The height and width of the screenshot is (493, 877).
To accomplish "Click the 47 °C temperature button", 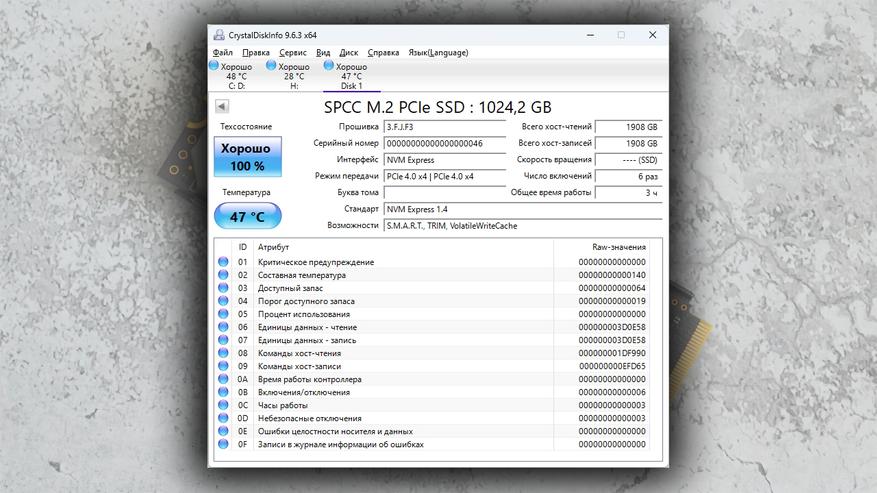I will click(248, 216).
